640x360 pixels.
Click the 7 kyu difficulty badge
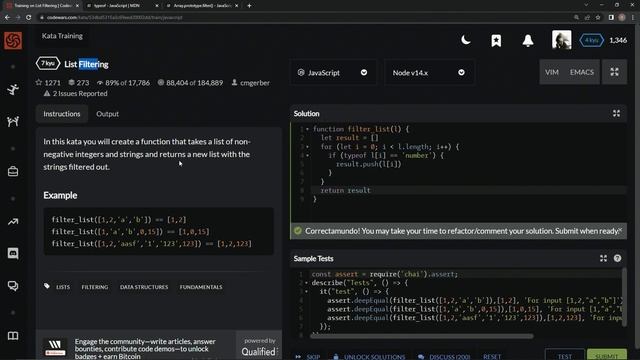(x=48, y=64)
